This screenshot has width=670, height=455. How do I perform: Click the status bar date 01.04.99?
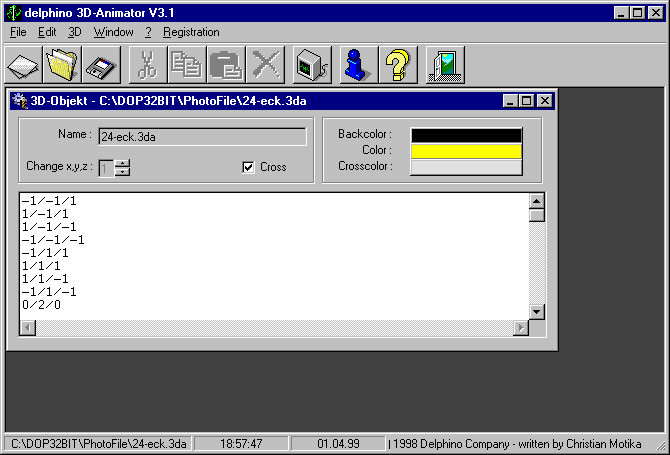tap(338, 444)
